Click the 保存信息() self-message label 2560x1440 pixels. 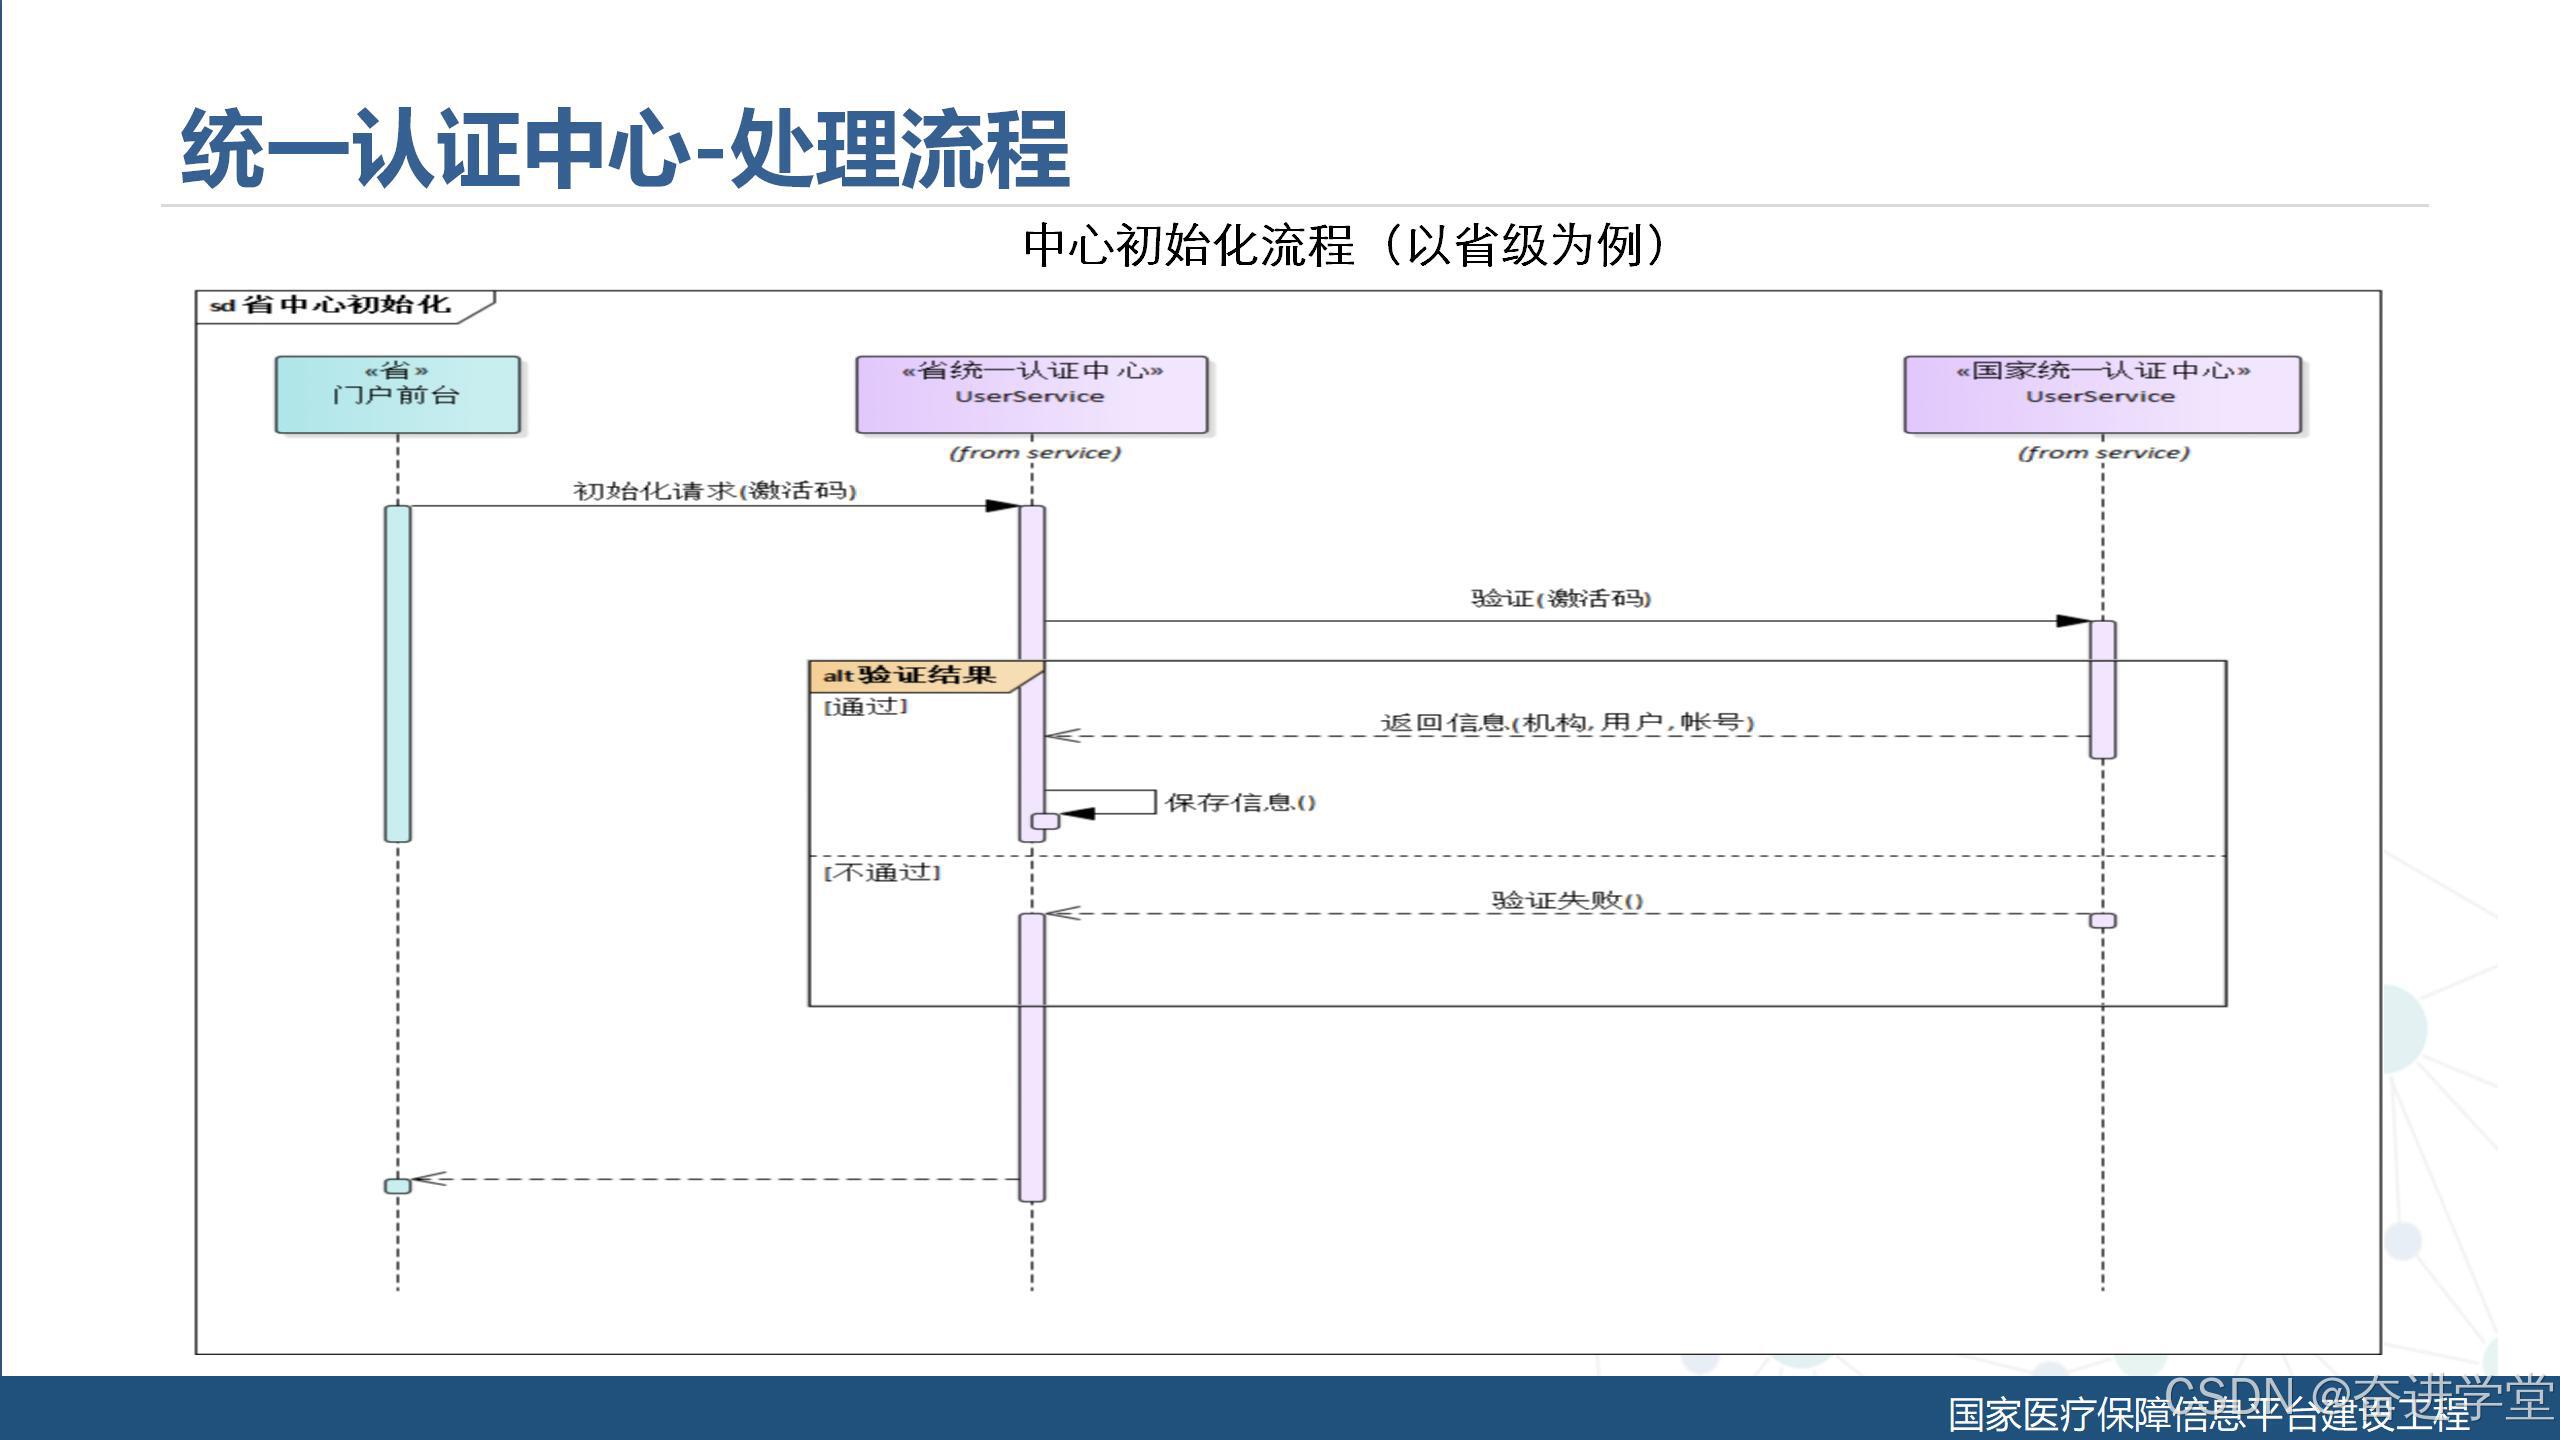coord(1240,802)
